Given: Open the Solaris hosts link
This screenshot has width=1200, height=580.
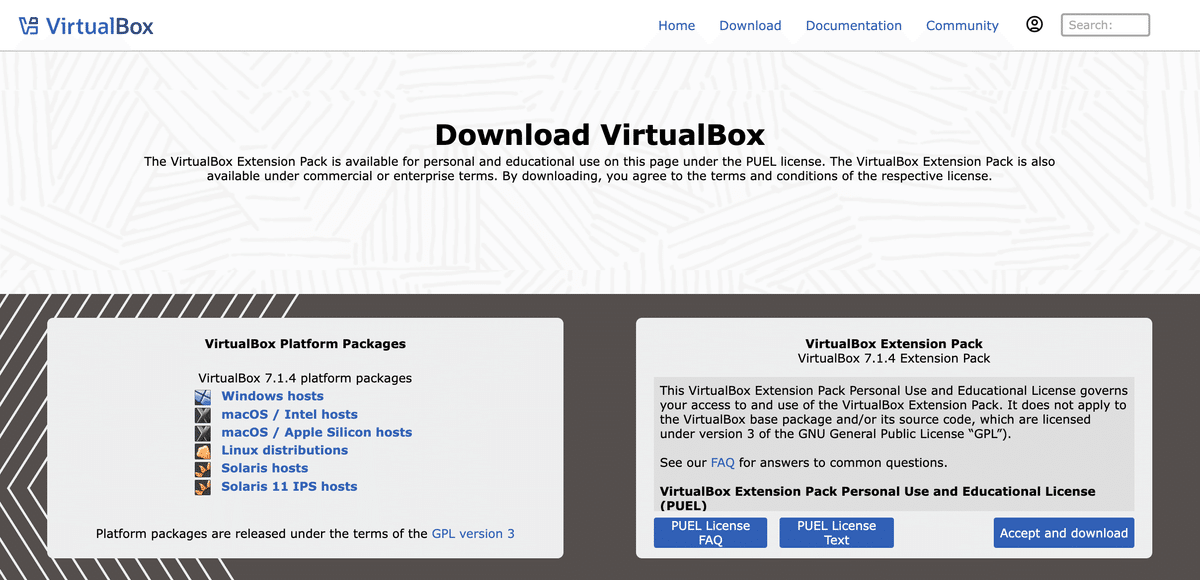Looking at the screenshot, I should coord(265,468).
